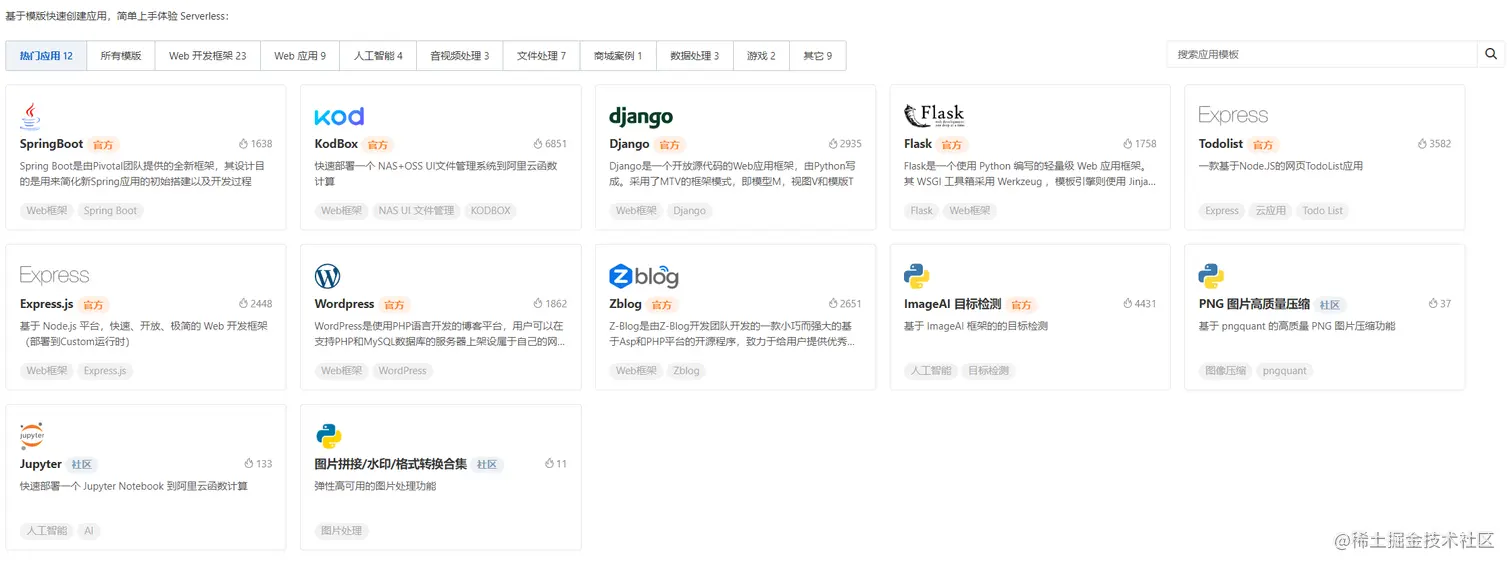Screen dimensions: 1512x568
Task: Open the 音视频处理 3 tab
Action: click(x=460, y=56)
